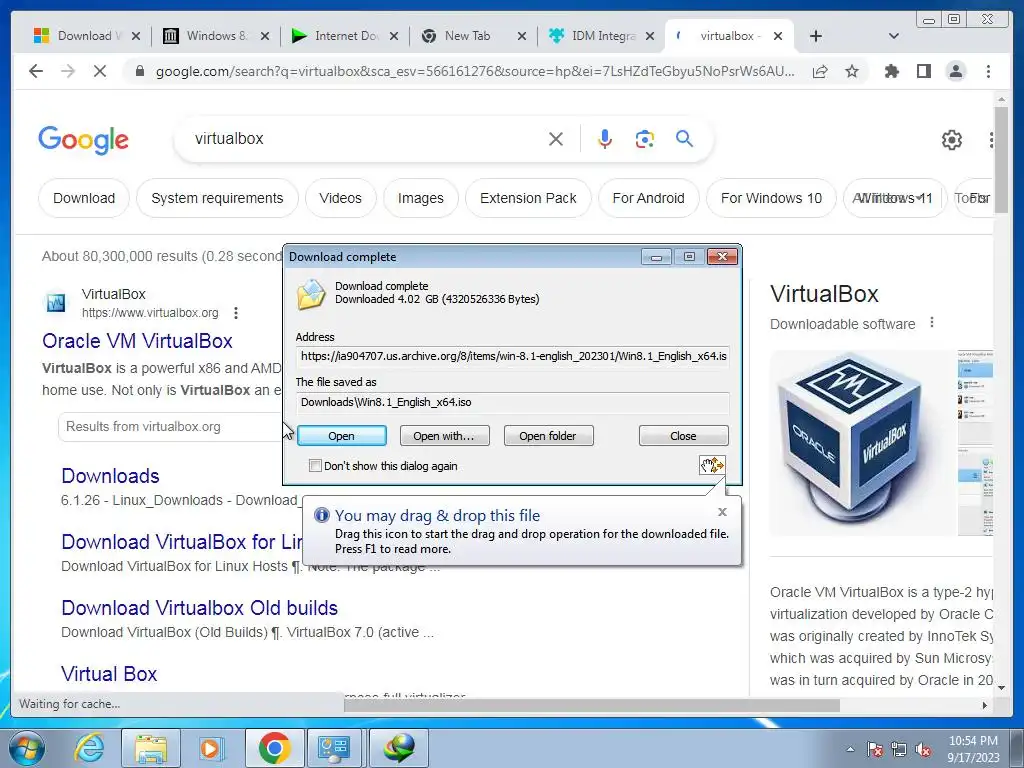This screenshot has height=768, width=1024.
Task: Open control panel taskbar icon
Action: click(x=336, y=748)
